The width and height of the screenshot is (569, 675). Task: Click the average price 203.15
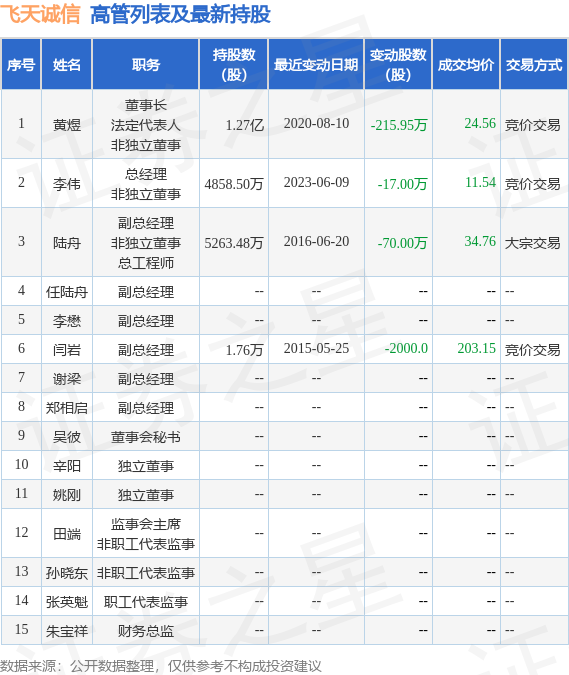[476, 348]
